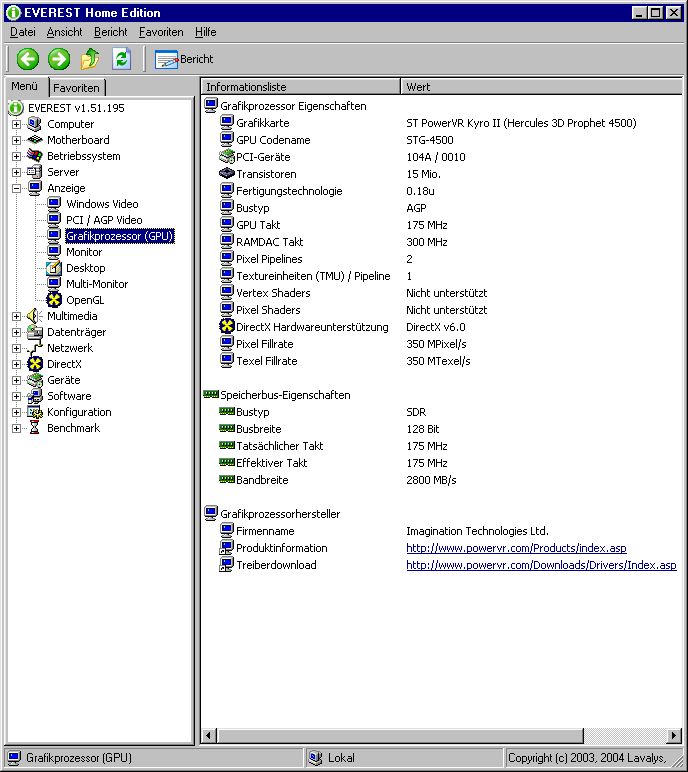Click the Up folder toolbar icon
This screenshot has height=772, width=688.
(90, 59)
